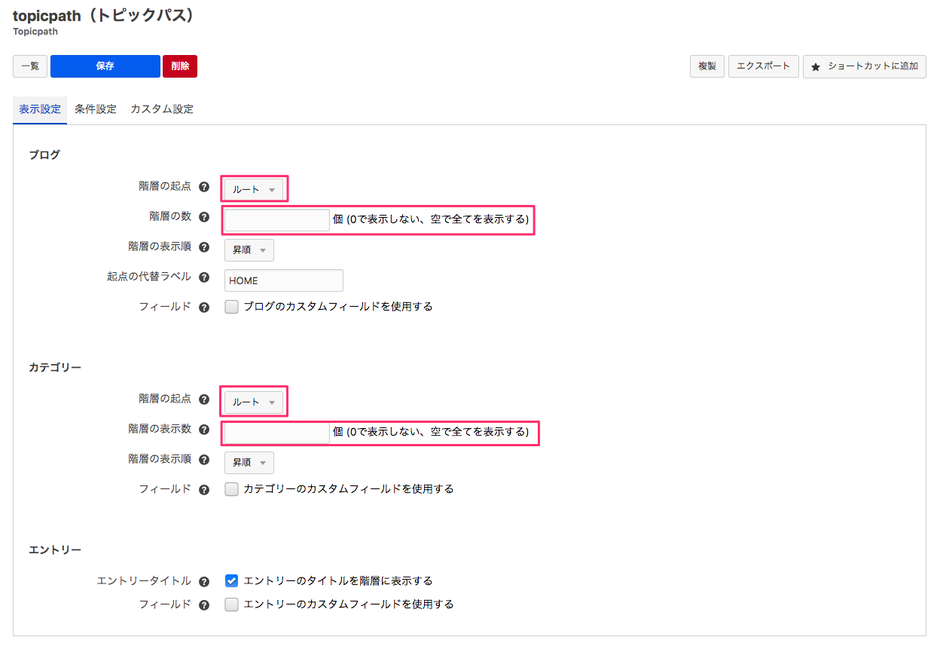940x652 pixels.
Task: Click help icon next to ブログ フィールド
Action: tap(204, 307)
